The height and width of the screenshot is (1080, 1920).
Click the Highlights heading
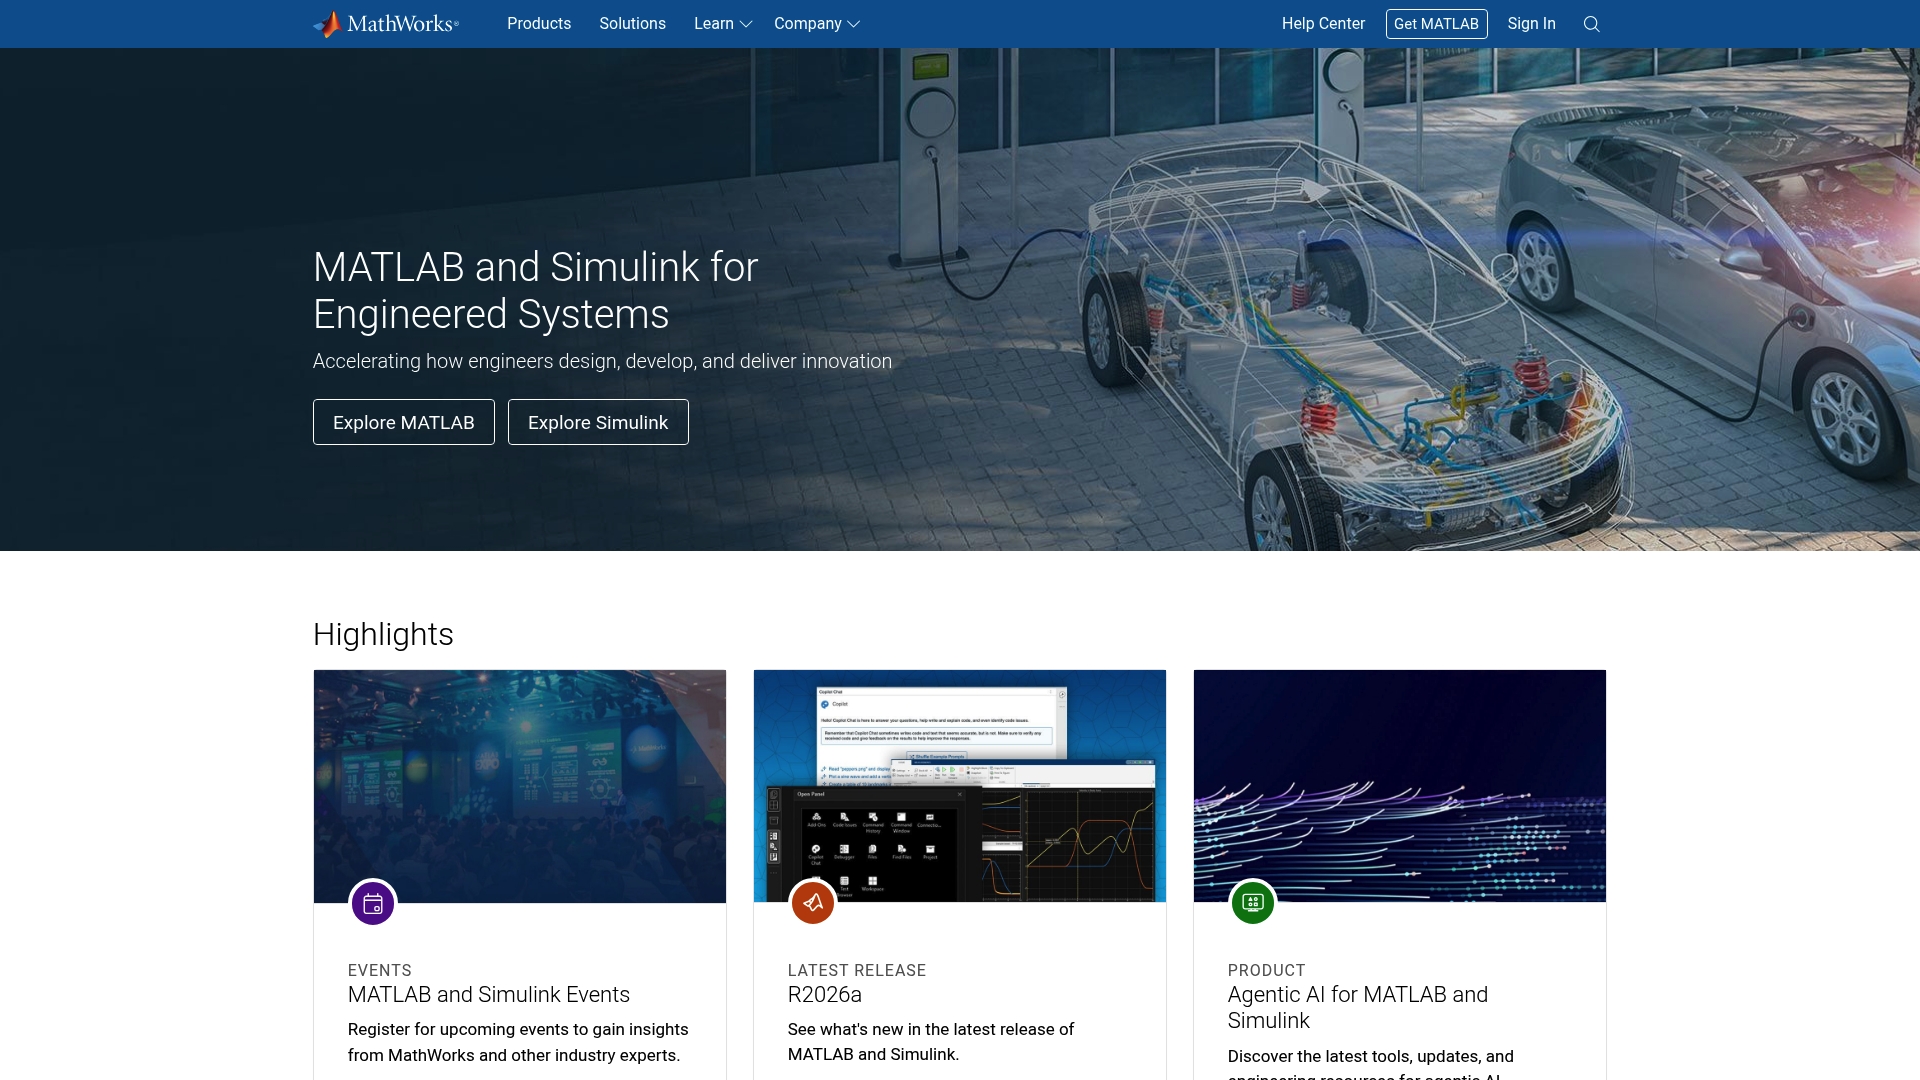pyautogui.click(x=383, y=635)
